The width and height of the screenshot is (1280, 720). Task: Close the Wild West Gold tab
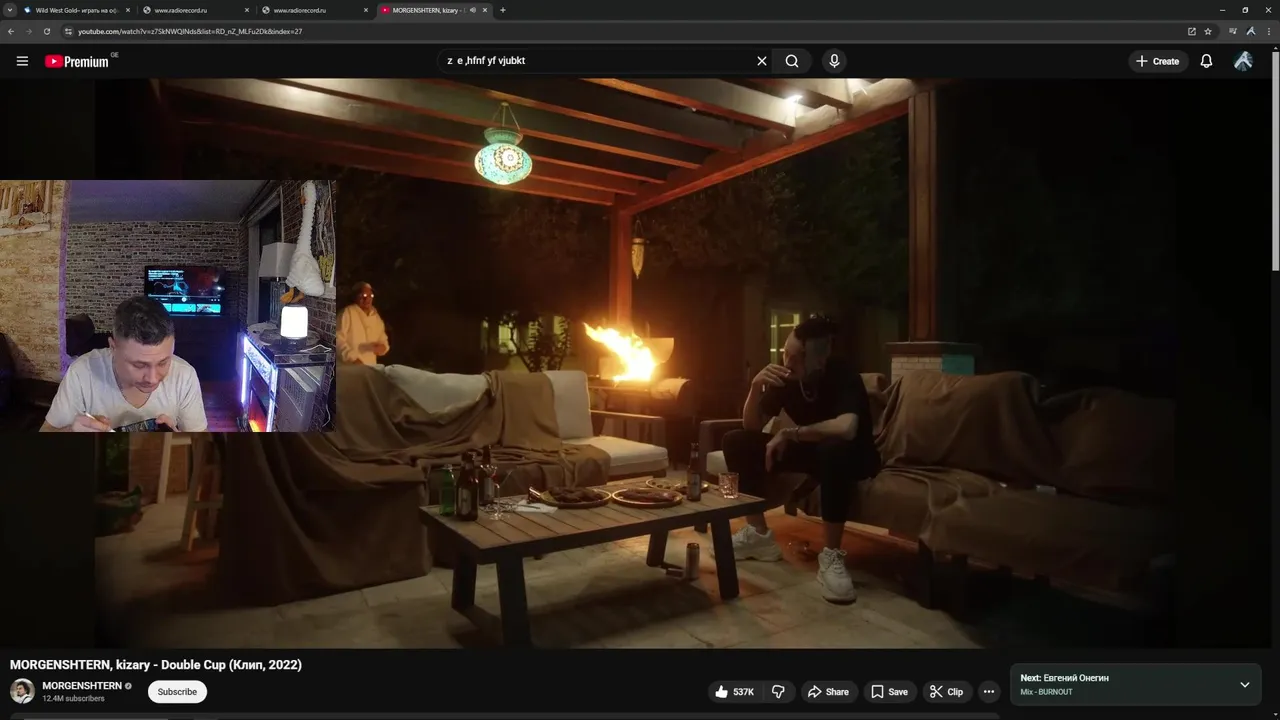click(127, 10)
